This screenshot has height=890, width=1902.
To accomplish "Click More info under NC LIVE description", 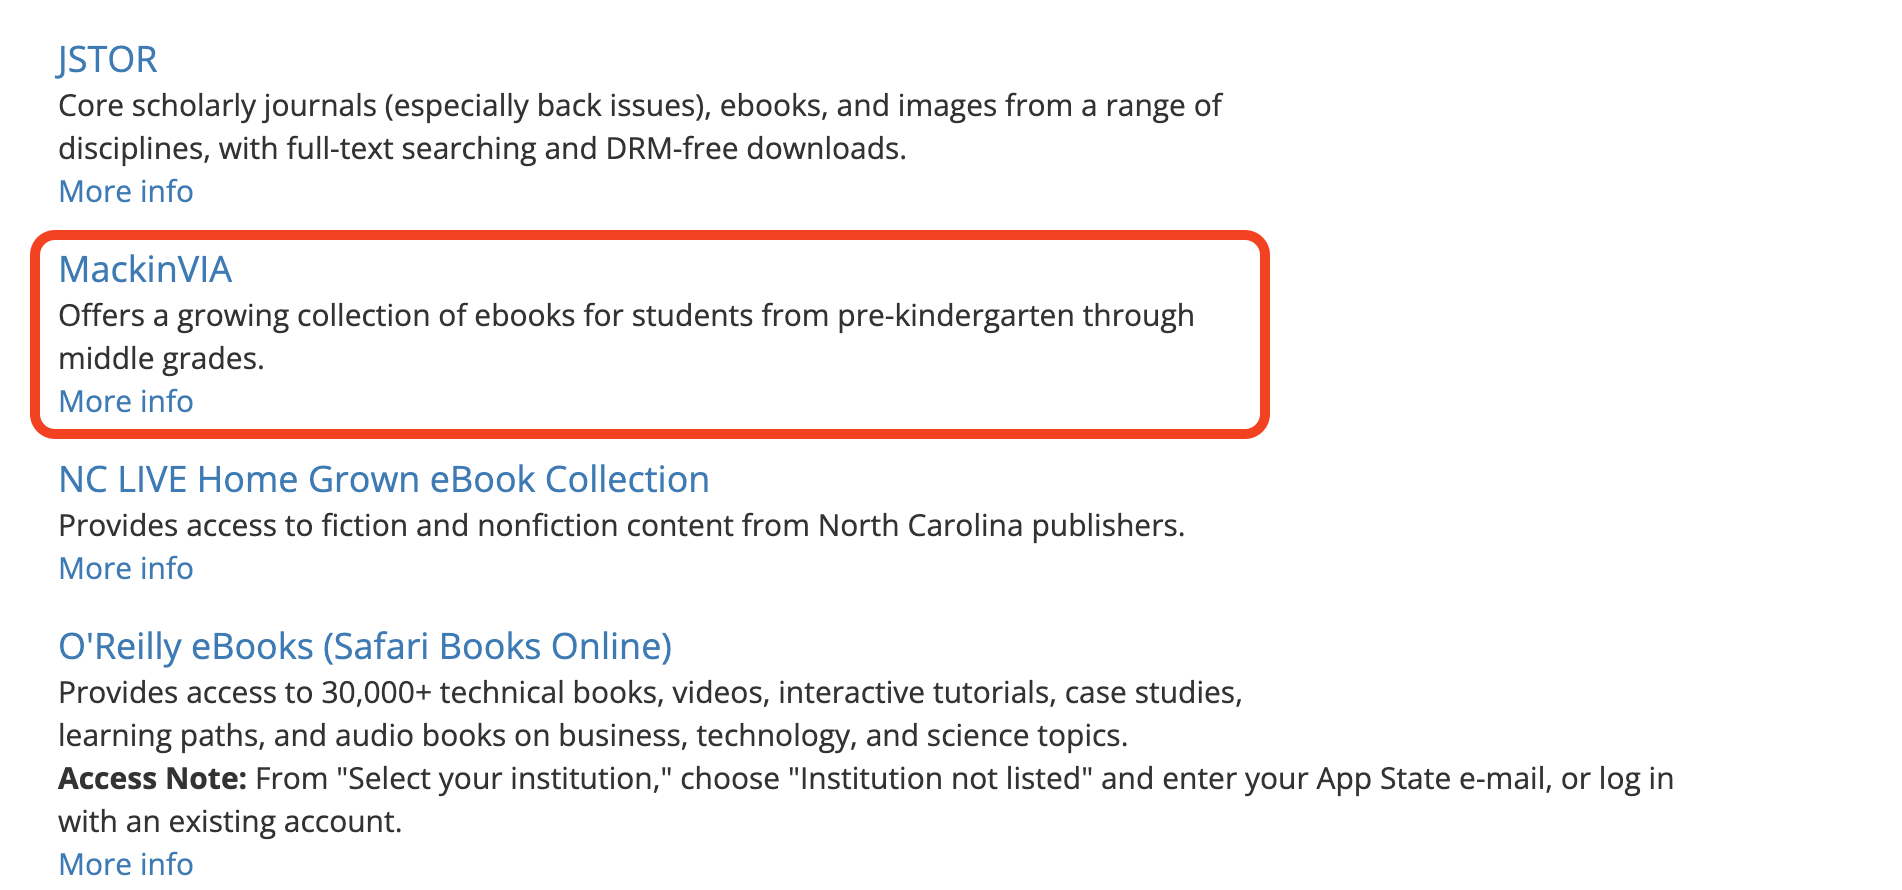I will (x=126, y=568).
